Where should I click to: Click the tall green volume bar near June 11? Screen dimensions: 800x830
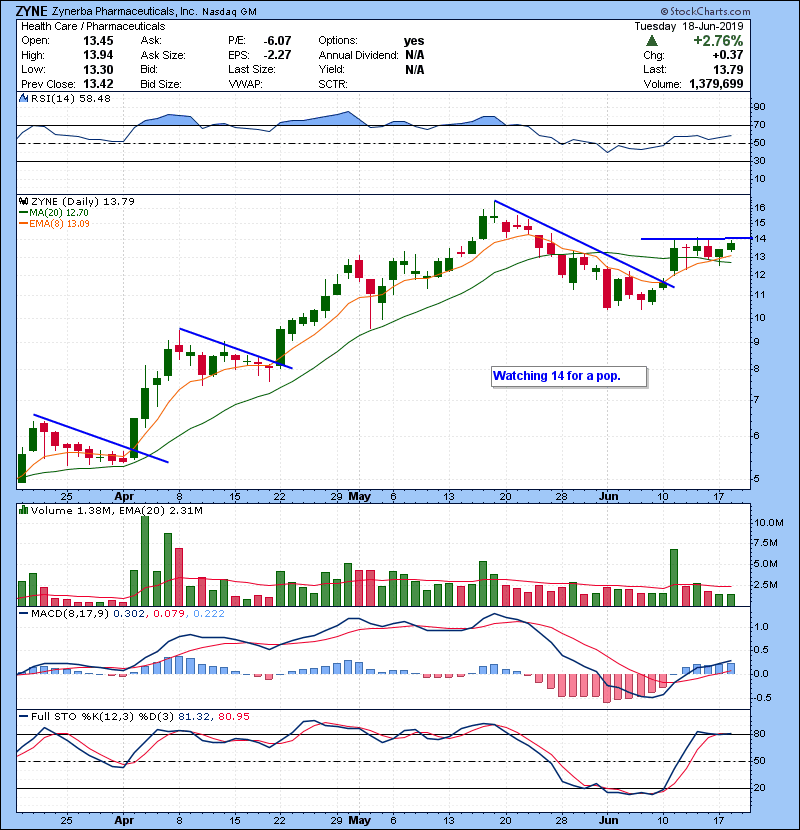(674, 578)
